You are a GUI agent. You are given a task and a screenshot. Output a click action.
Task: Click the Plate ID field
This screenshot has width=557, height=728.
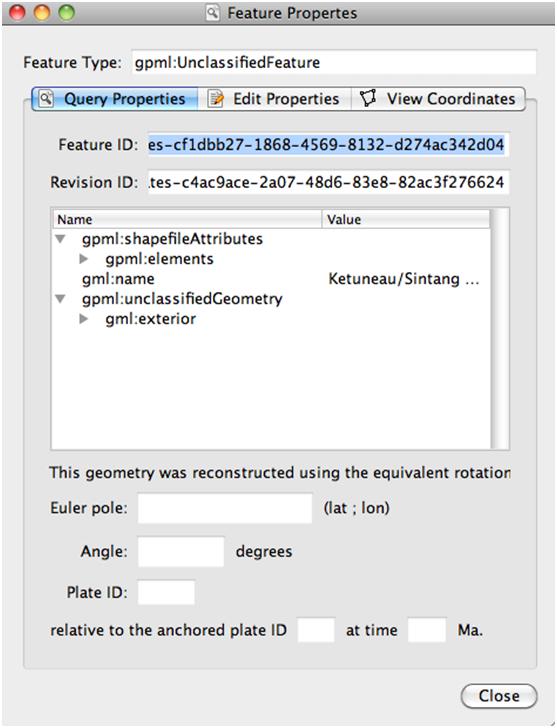(x=166, y=592)
